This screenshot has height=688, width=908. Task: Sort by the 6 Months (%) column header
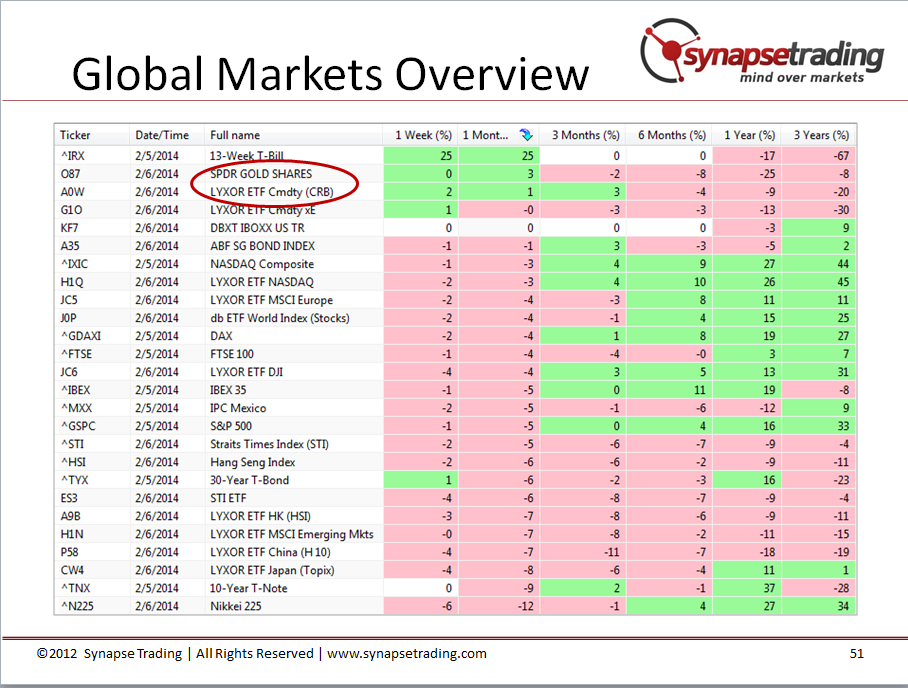(x=669, y=135)
